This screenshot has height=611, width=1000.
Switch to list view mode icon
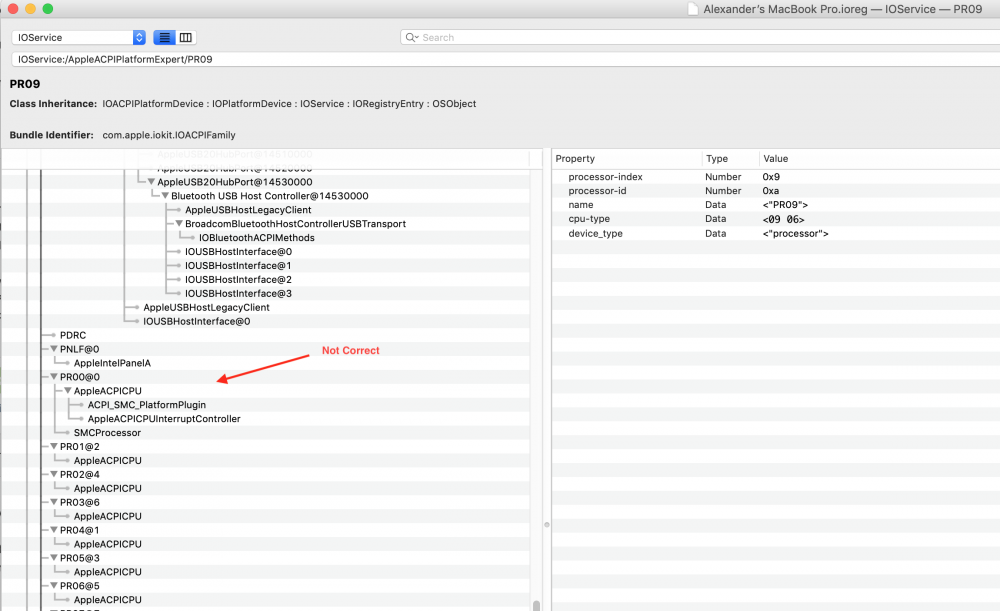(x=164, y=38)
